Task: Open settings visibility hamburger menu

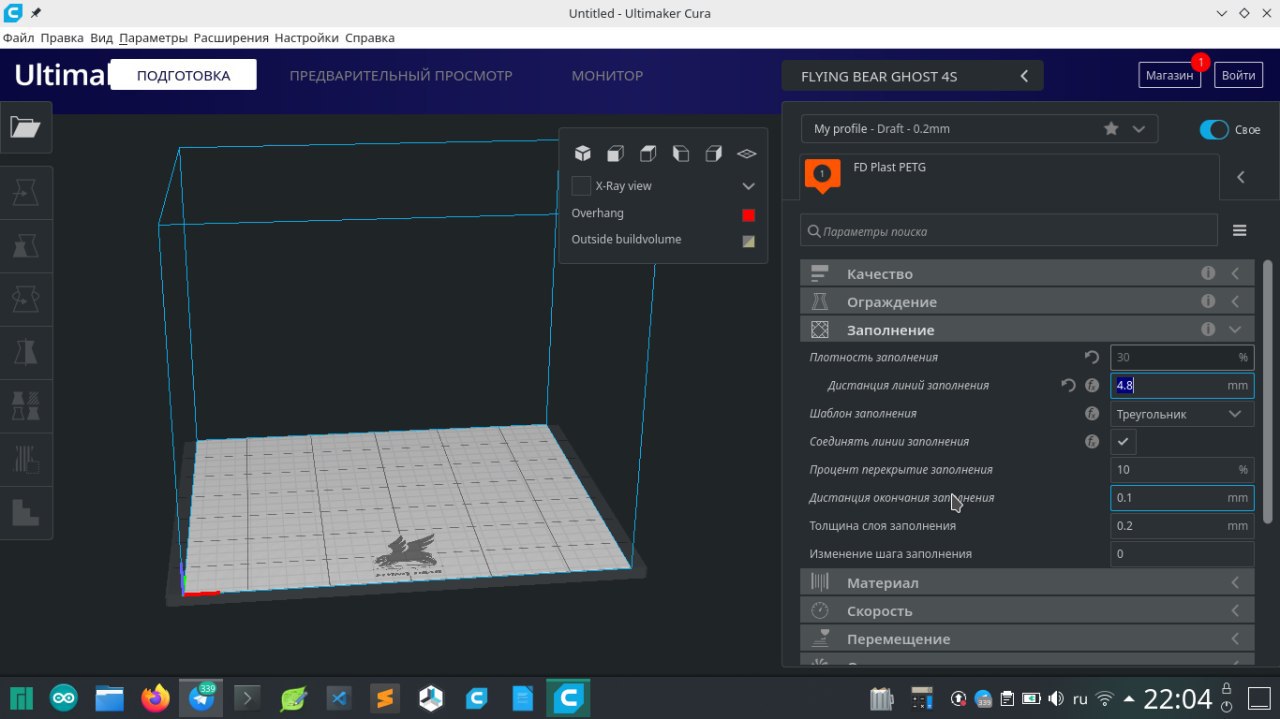Action: point(1240,231)
